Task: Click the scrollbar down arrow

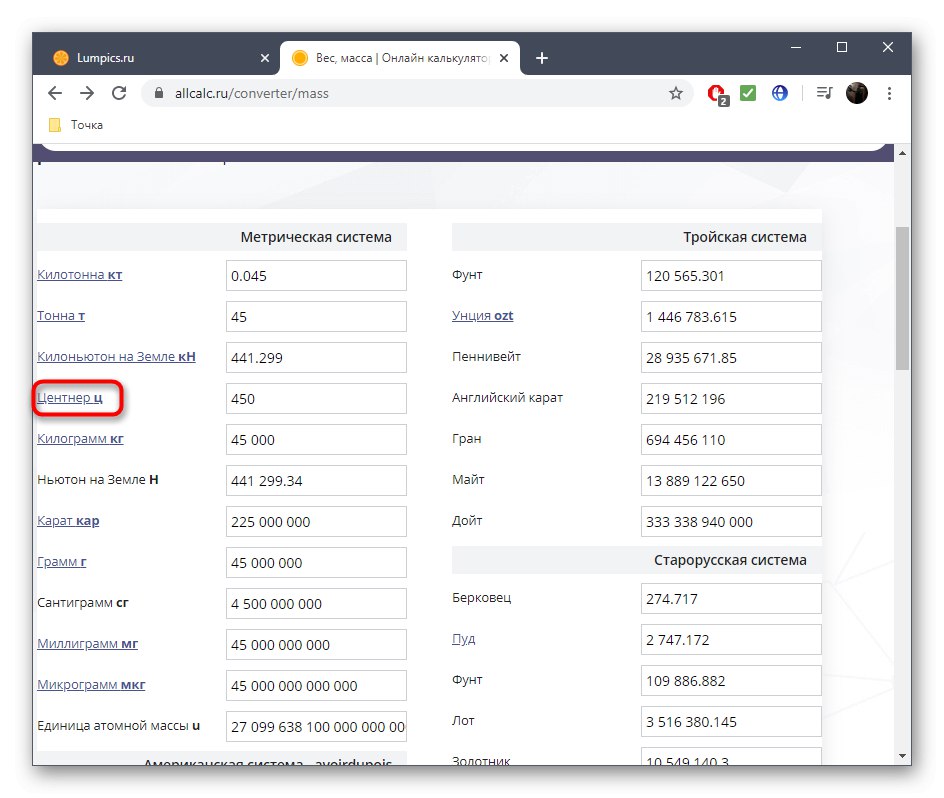Action: click(903, 758)
